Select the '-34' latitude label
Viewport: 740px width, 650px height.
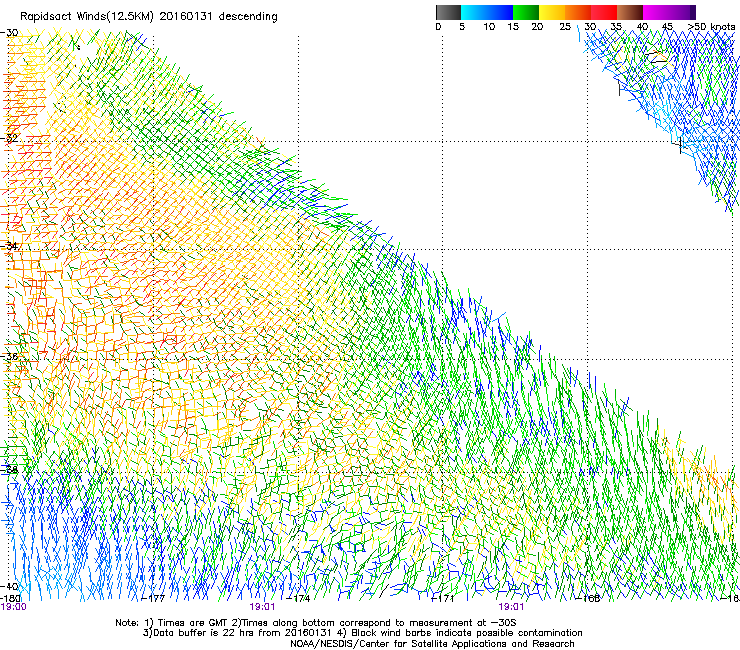tap(9, 246)
